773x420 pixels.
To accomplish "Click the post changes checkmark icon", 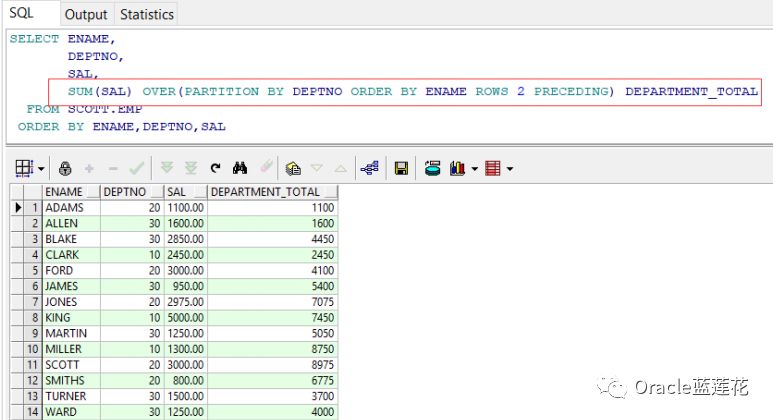I will (137, 169).
